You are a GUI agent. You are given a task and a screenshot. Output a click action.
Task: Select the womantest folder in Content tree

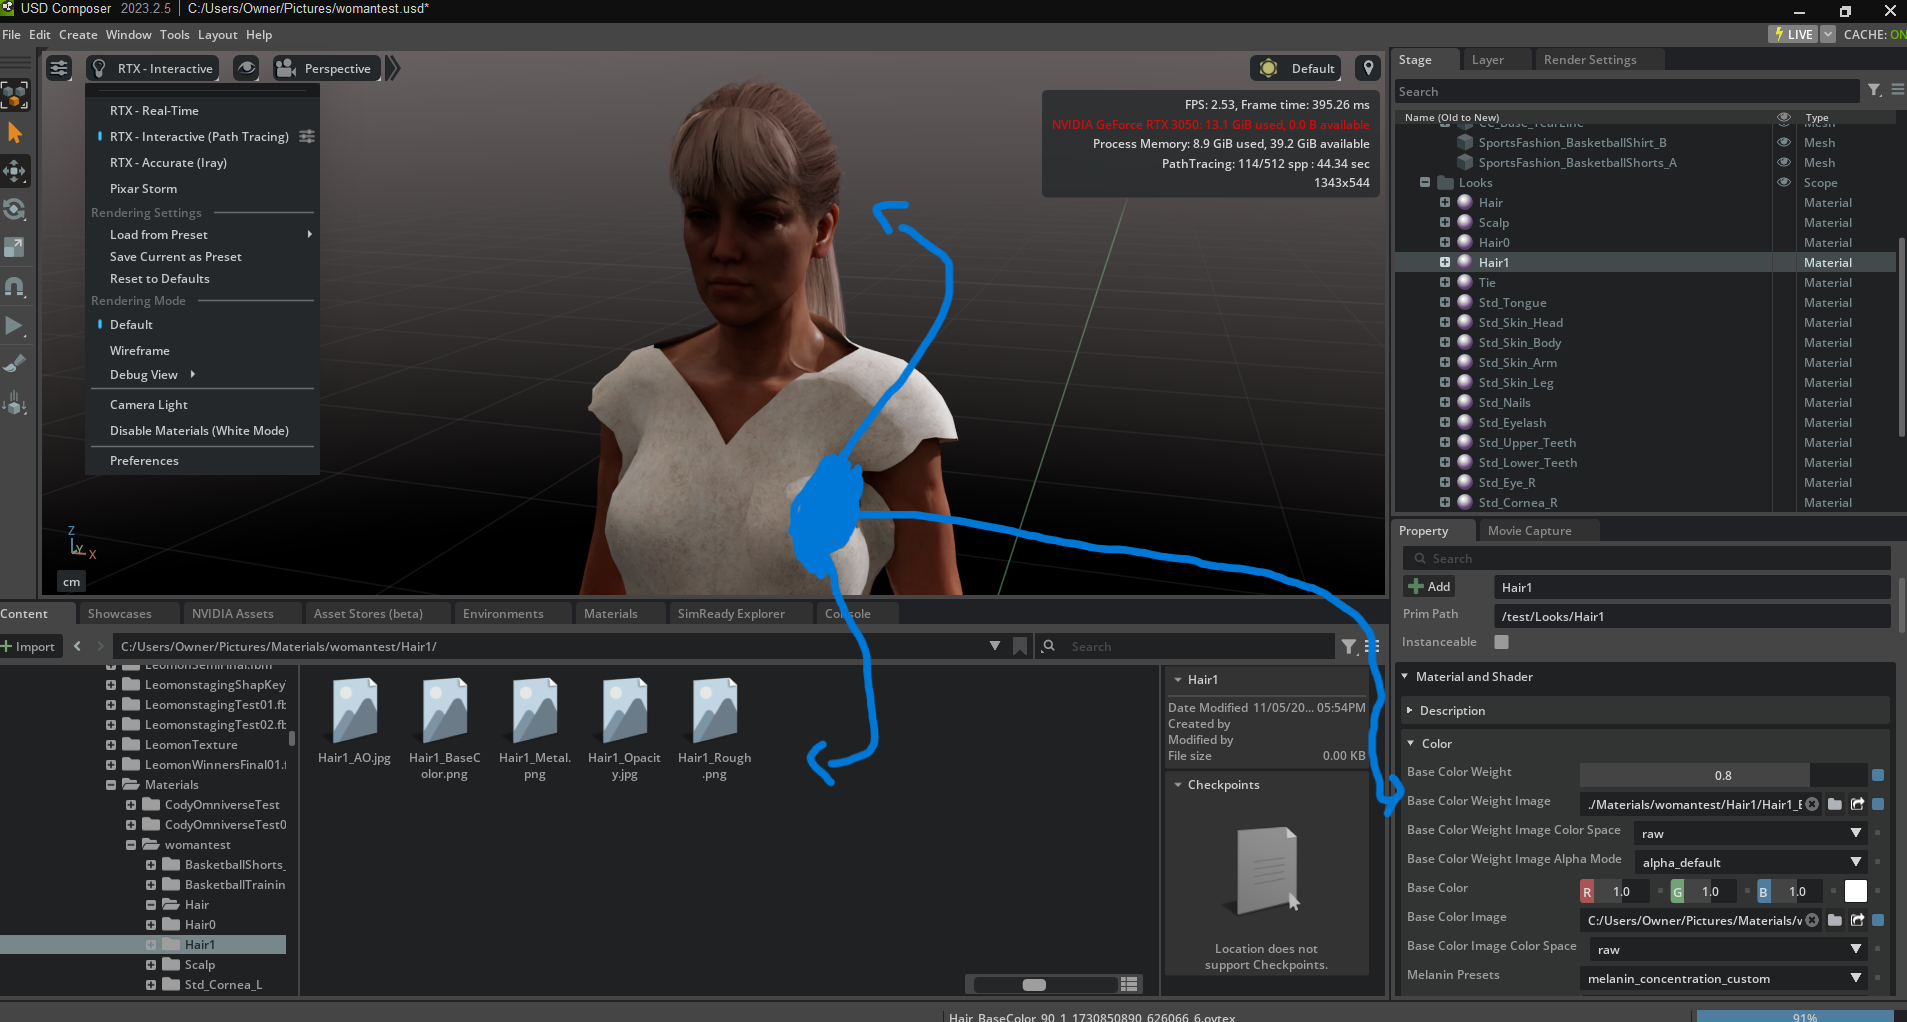[x=197, y=844]
